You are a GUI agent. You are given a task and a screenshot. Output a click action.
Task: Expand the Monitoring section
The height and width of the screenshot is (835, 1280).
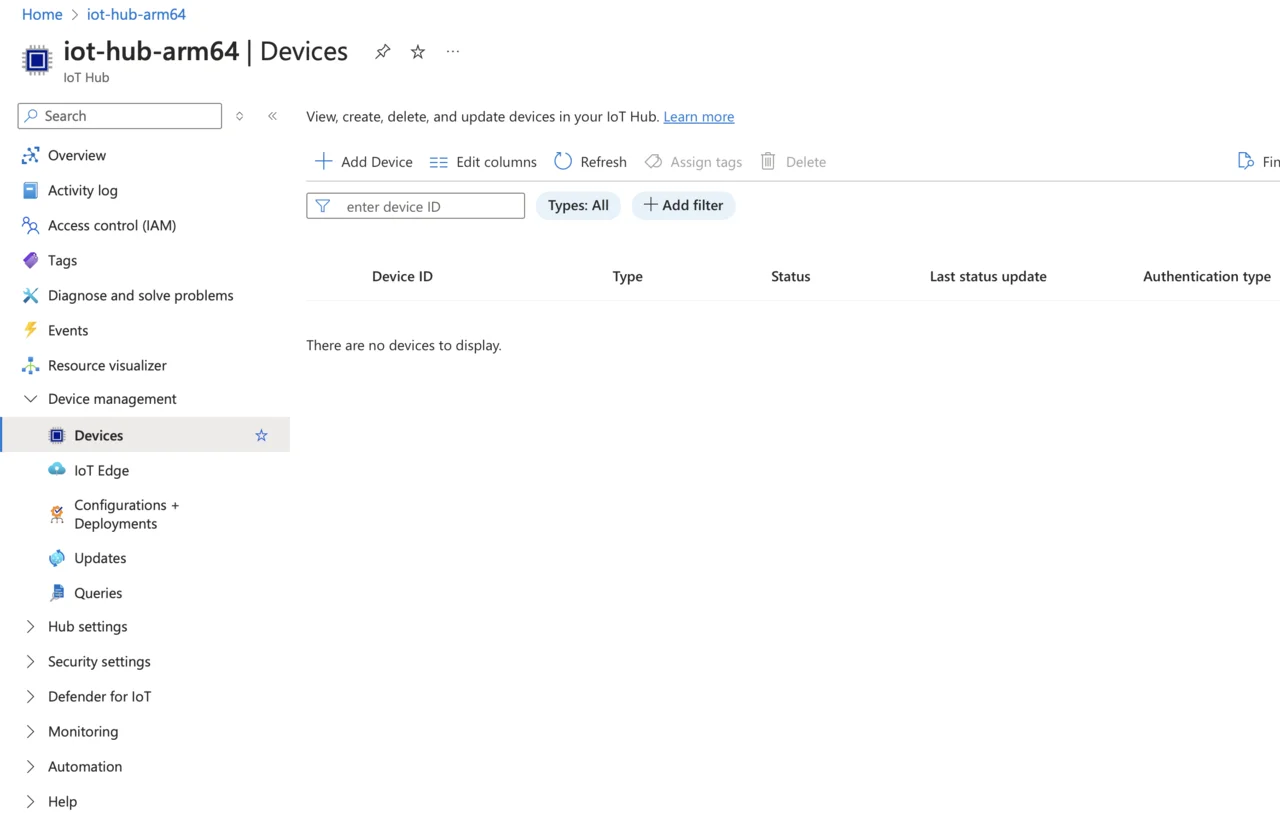tap(30, 732)
